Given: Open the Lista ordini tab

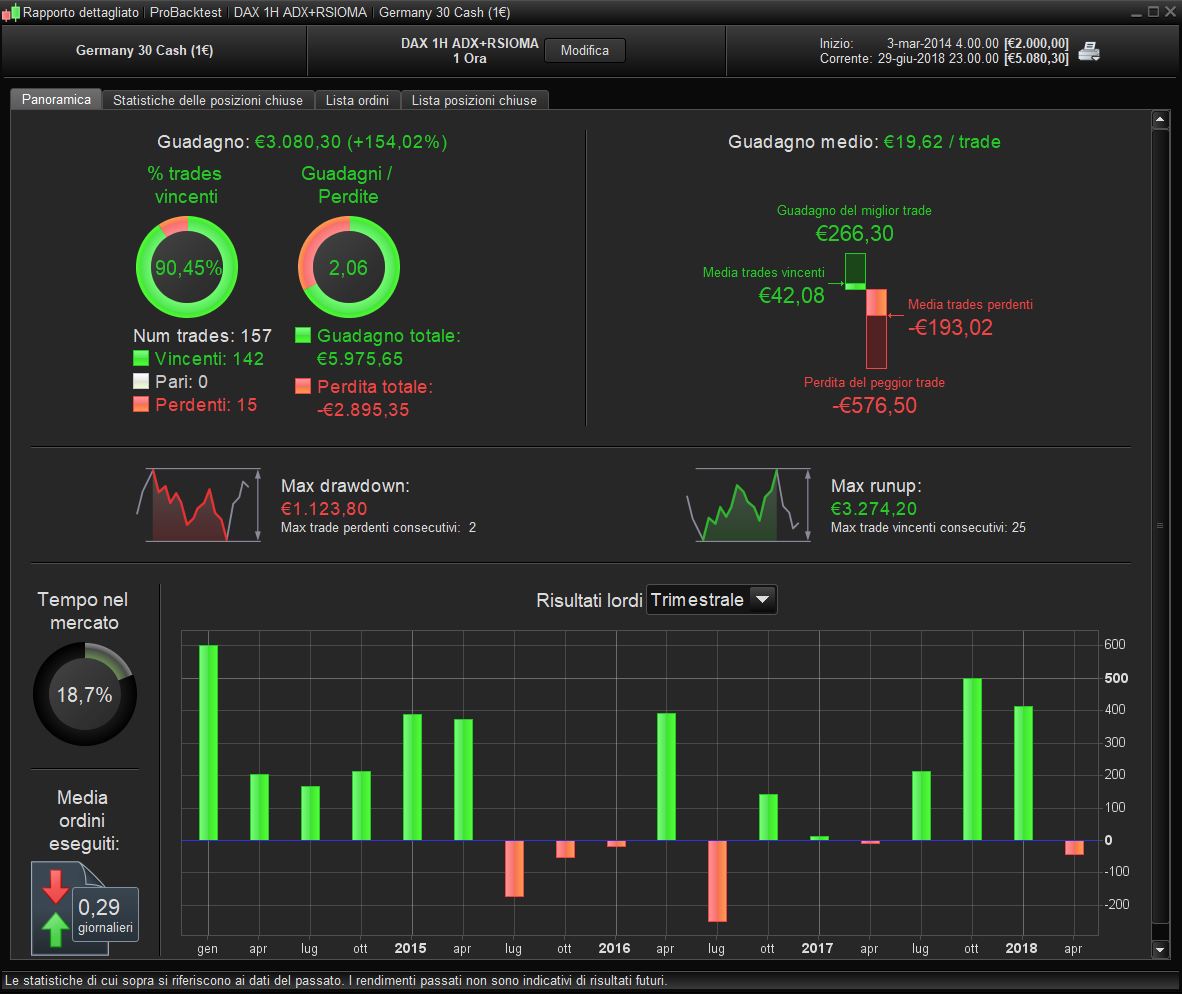Looking at the screenshot, I should (x=357, y=100).
